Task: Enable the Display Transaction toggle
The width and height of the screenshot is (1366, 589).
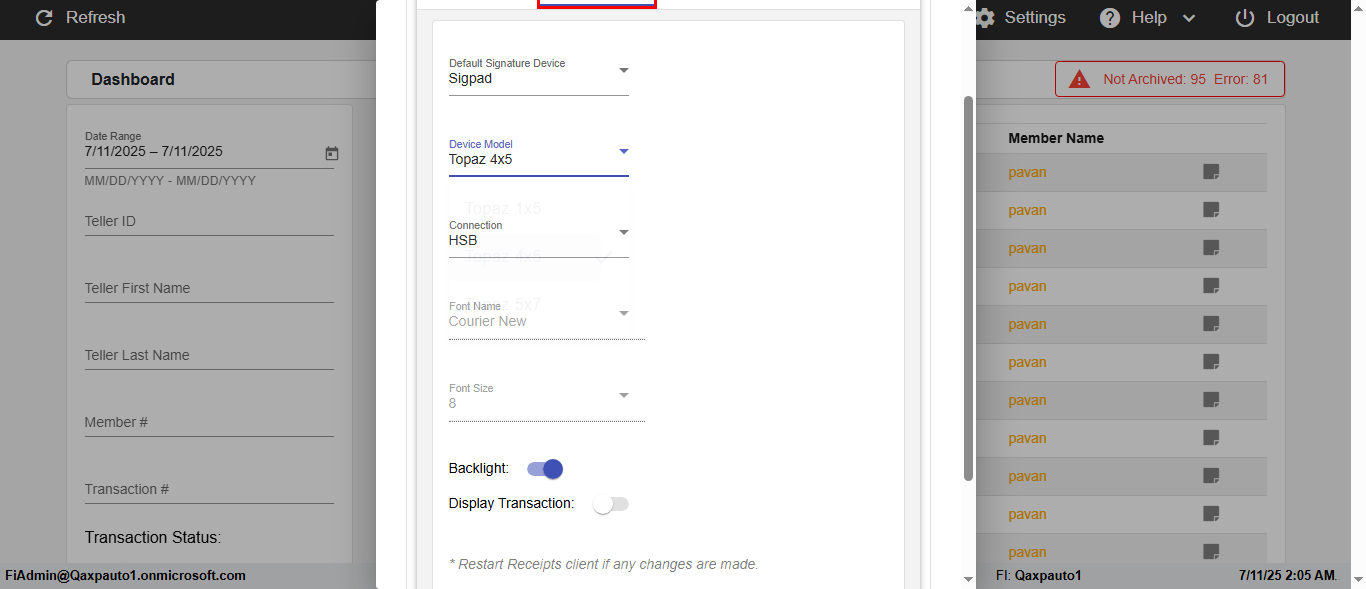Action: (x=611, y=504)
